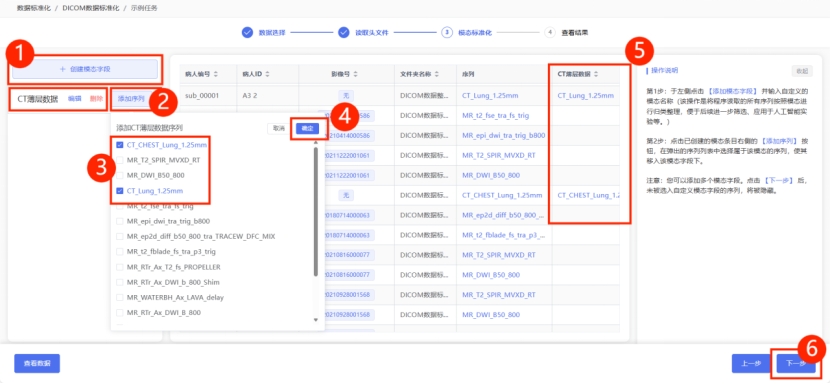The width and height of the screenshot is (830, 384).
Task: Click the step 4 查看结果 circle icon
Action: point(550,32)
